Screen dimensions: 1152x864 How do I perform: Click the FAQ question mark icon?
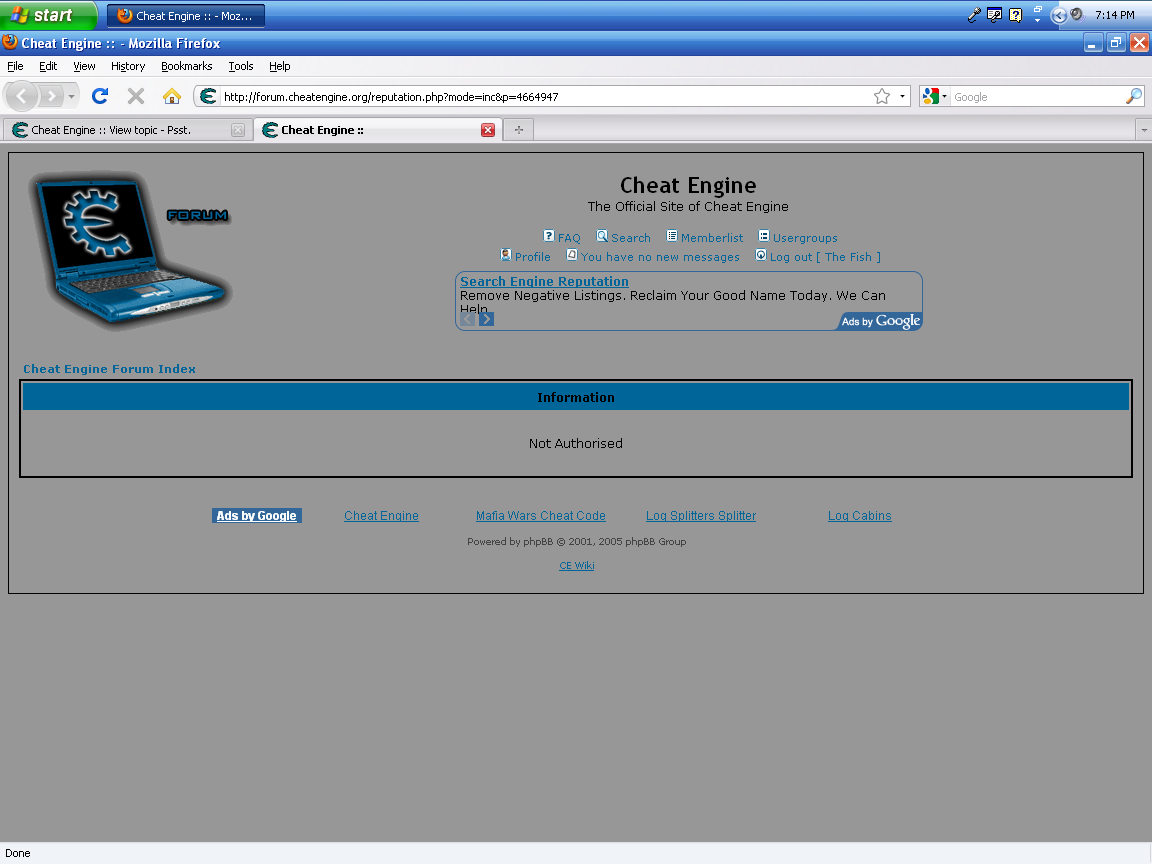pos(548,236)
